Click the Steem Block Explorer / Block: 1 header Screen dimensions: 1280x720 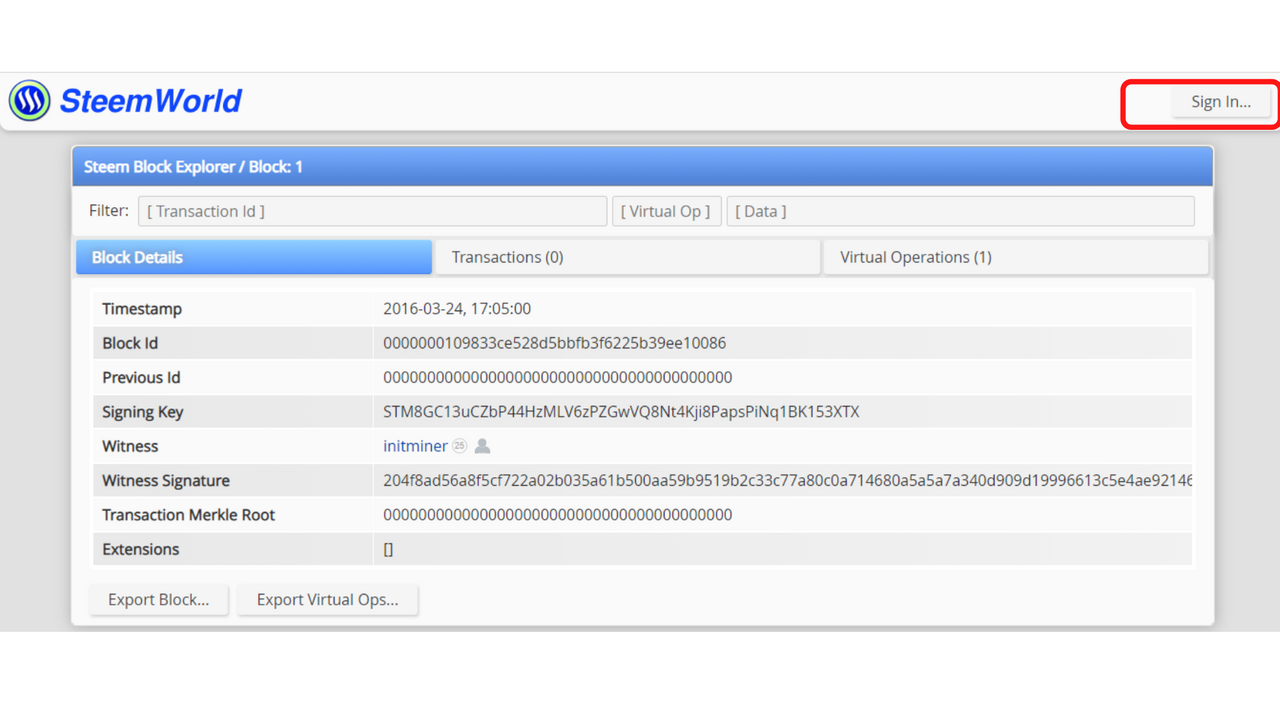pos(193,167)
